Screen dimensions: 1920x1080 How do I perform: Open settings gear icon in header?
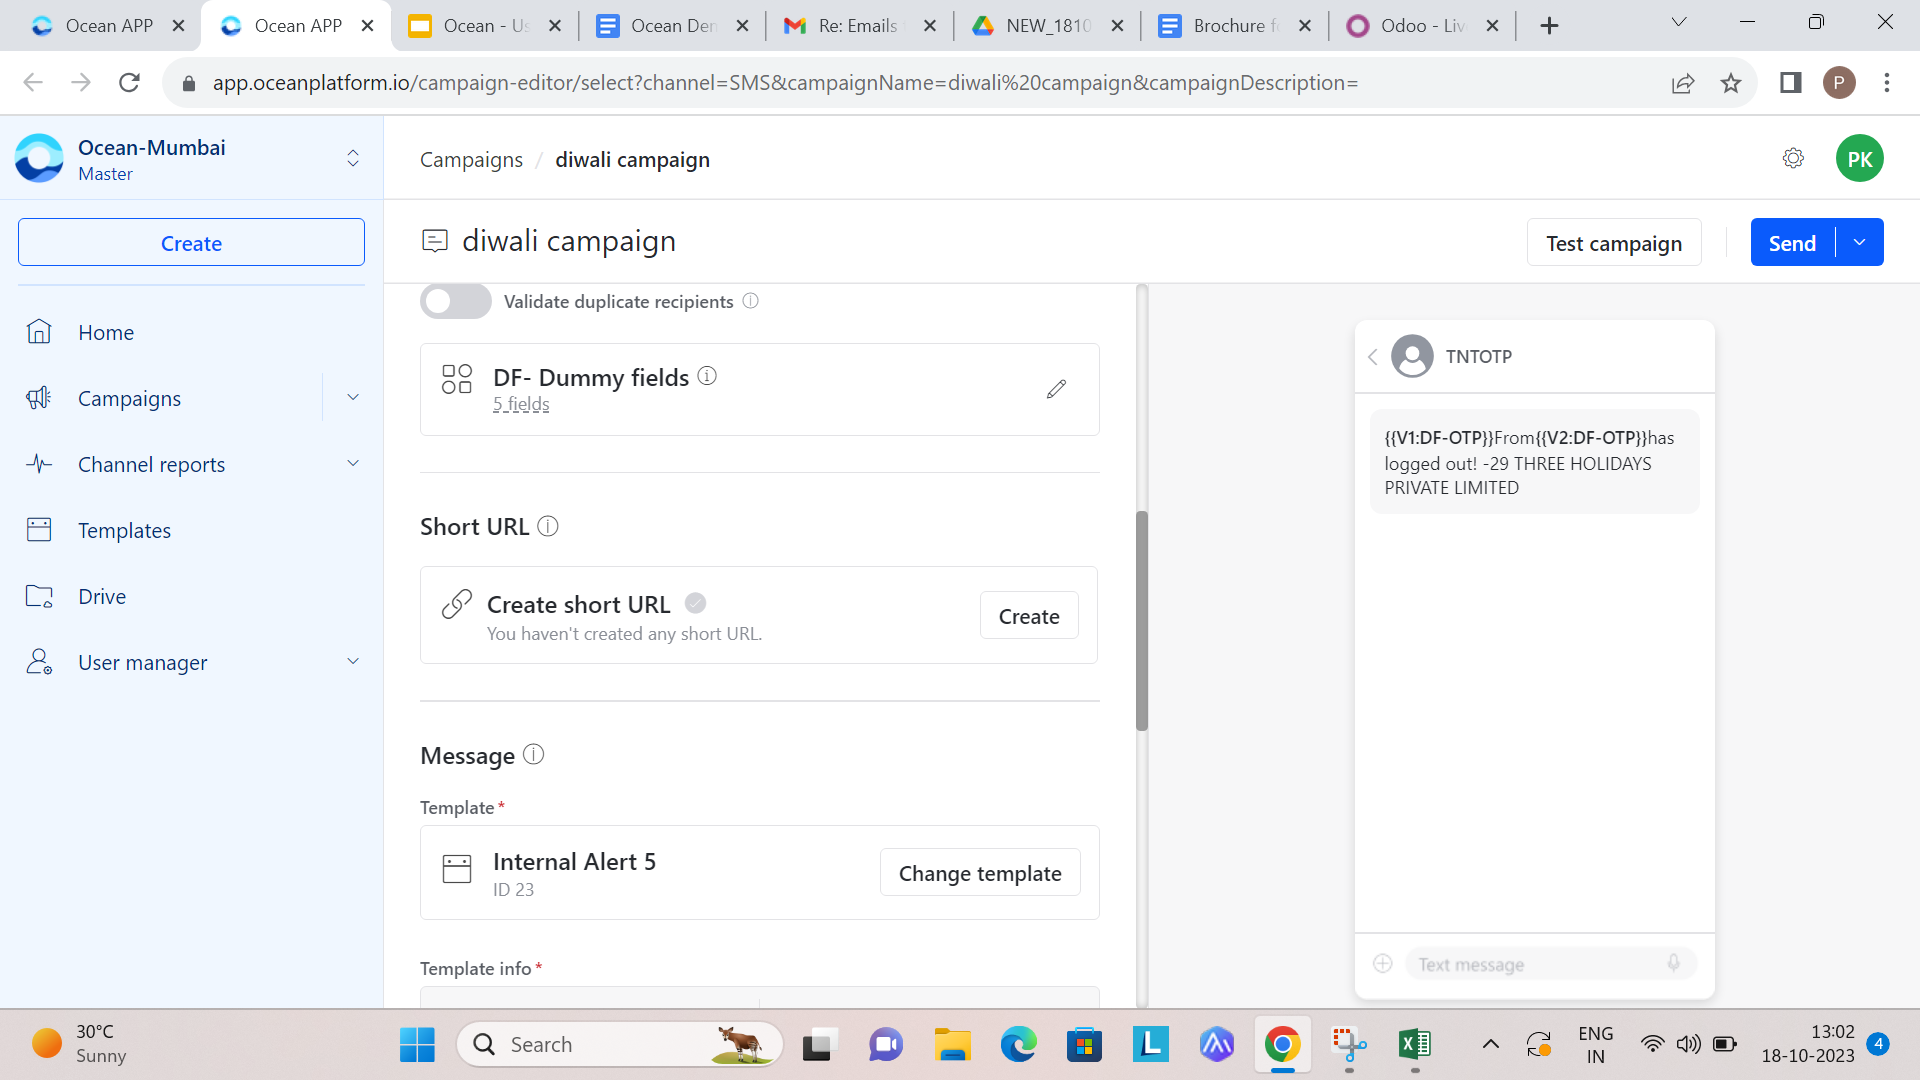(x=1793, y=158)
